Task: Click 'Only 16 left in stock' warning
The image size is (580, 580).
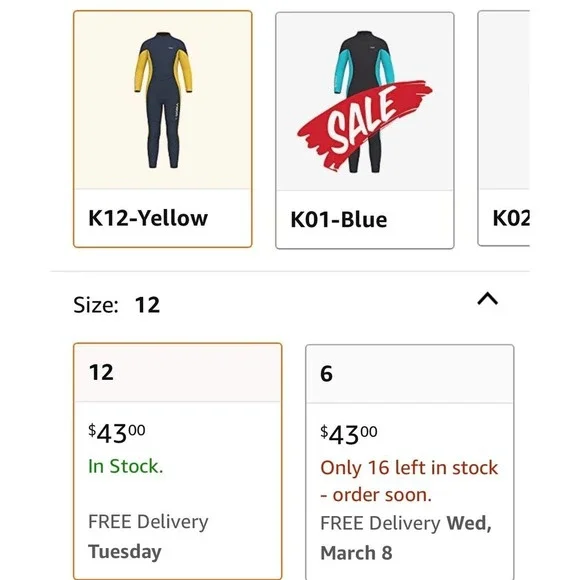Action: tap(409, 468)
